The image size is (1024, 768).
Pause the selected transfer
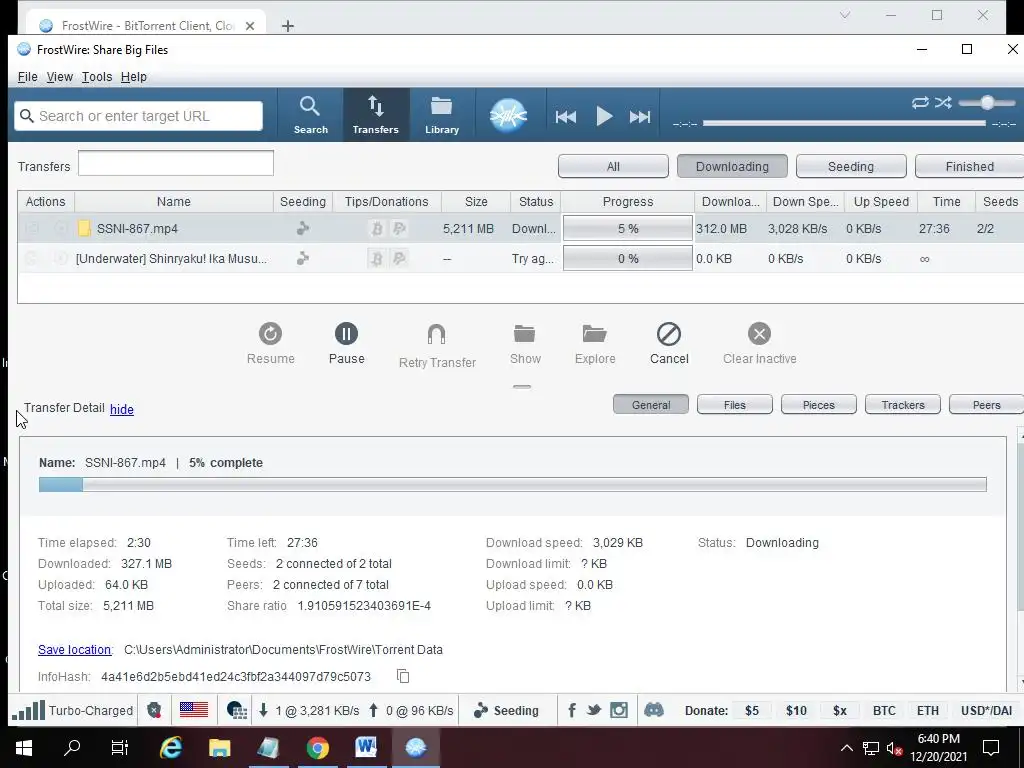pyautogui.click(x=346, y=334)
